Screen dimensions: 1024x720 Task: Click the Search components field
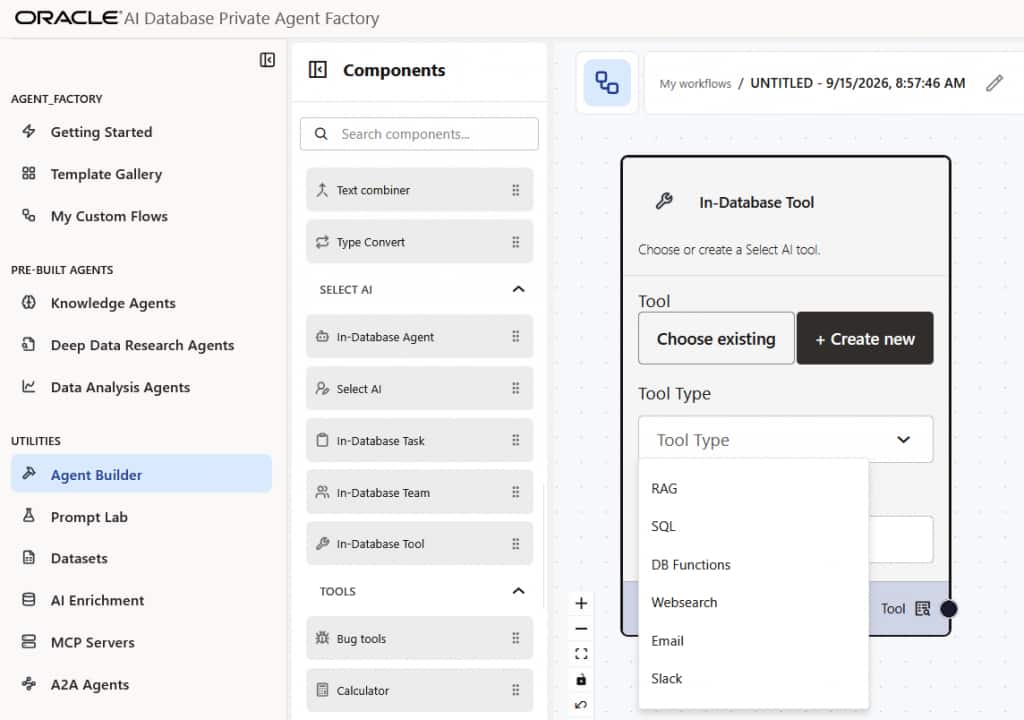point(419,134)
